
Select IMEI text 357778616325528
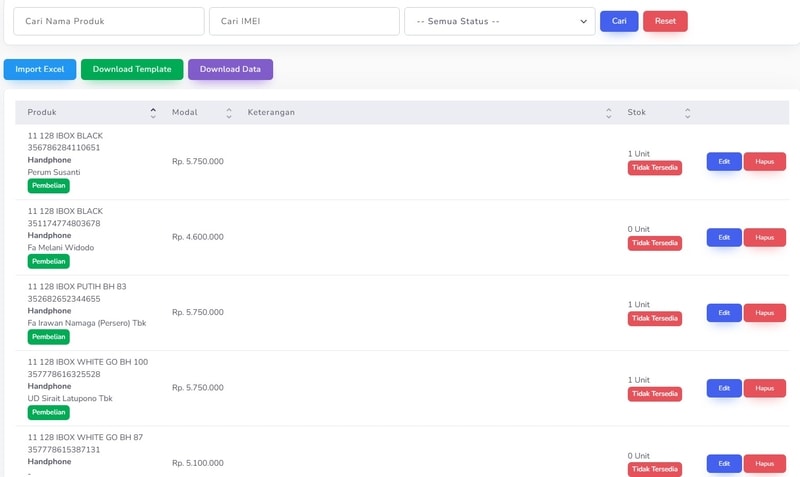[x=64, y=374]
